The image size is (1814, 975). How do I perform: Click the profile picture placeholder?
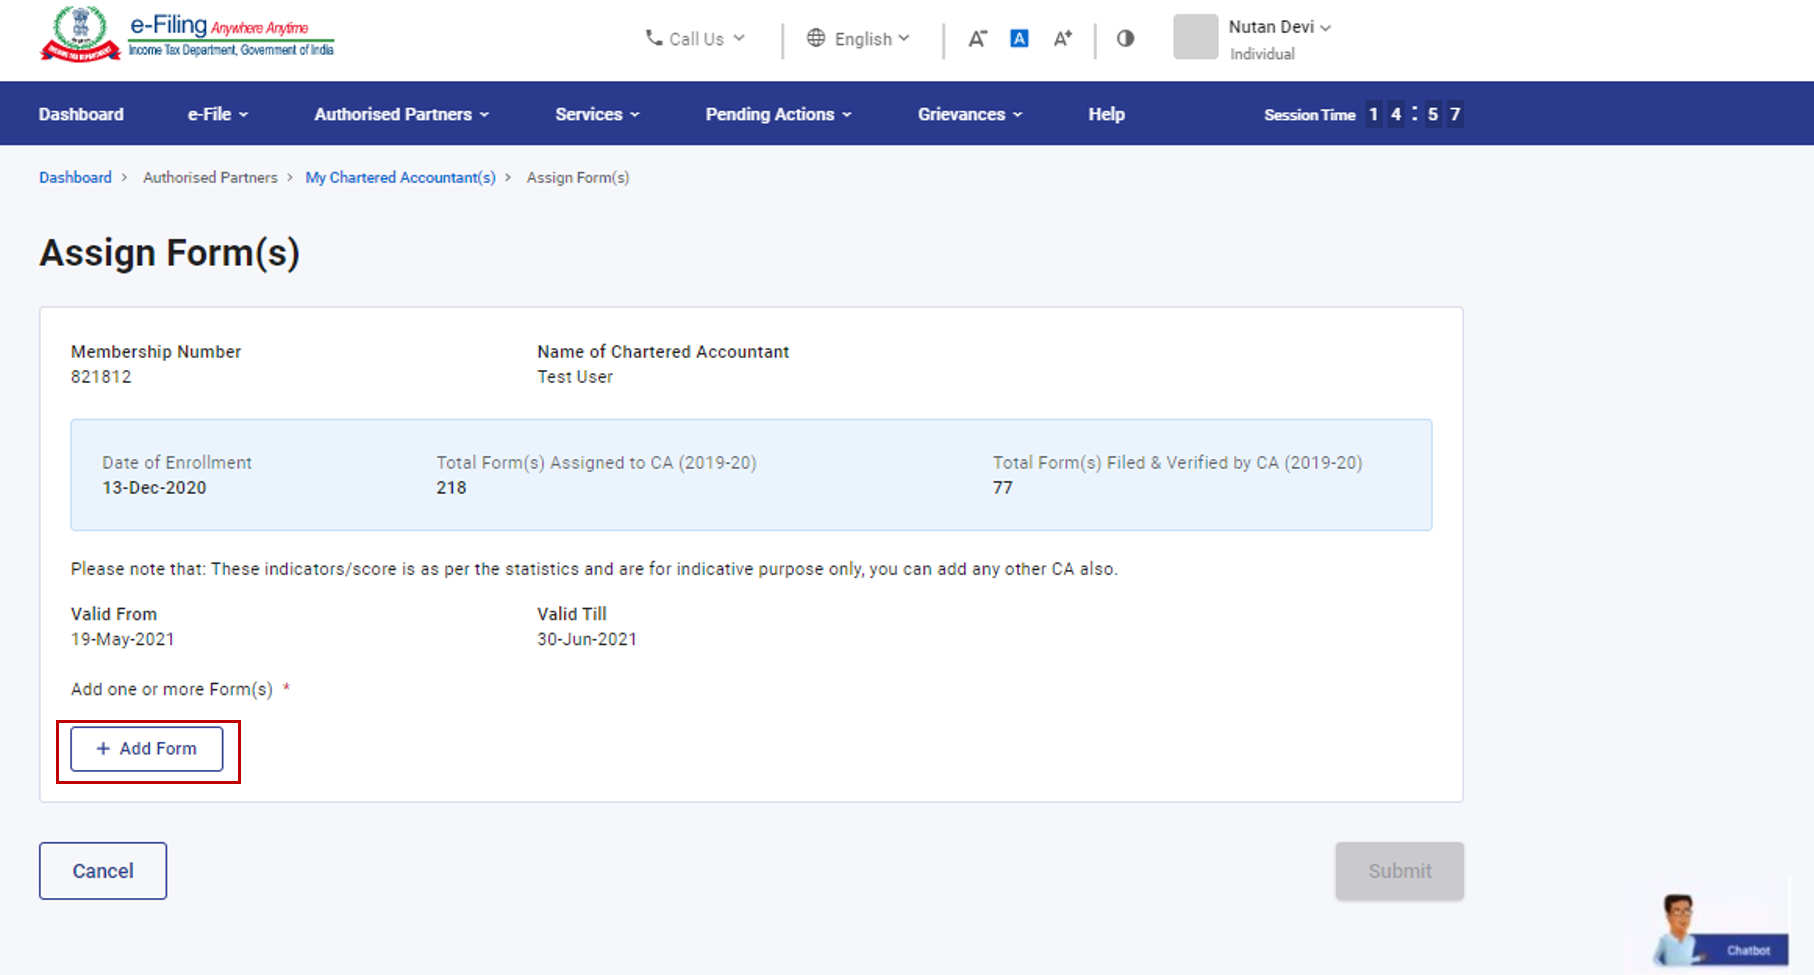[1195, 37]
